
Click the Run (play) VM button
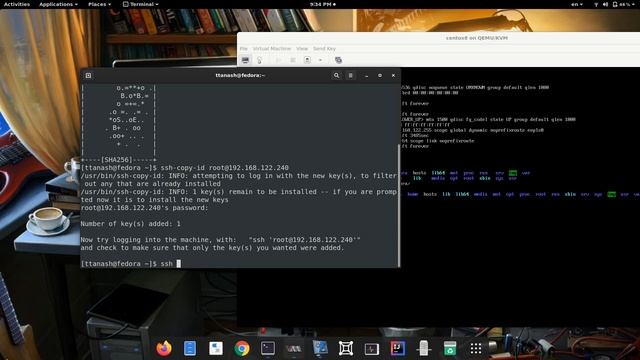pos(278,60)
